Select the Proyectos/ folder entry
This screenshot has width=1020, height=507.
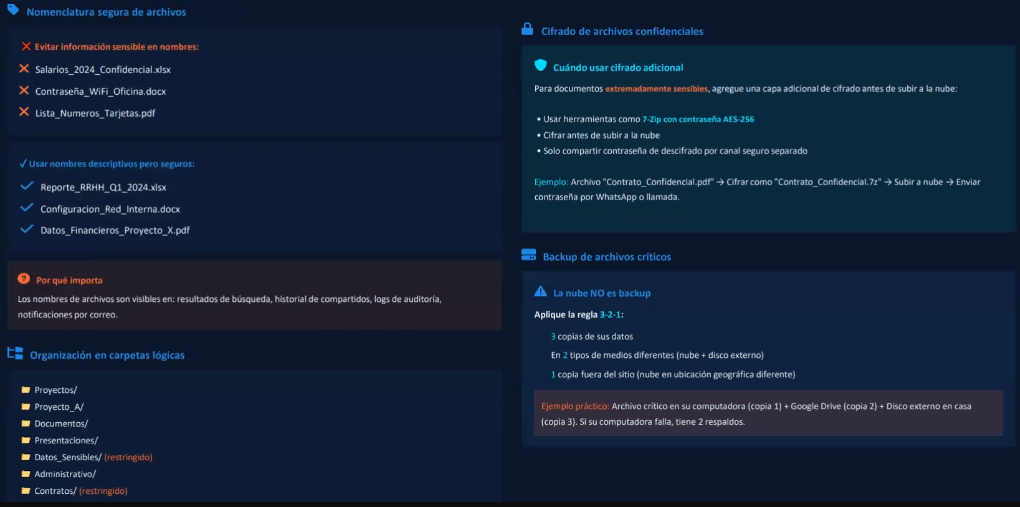pyautogui.click(x=56, y=390)
